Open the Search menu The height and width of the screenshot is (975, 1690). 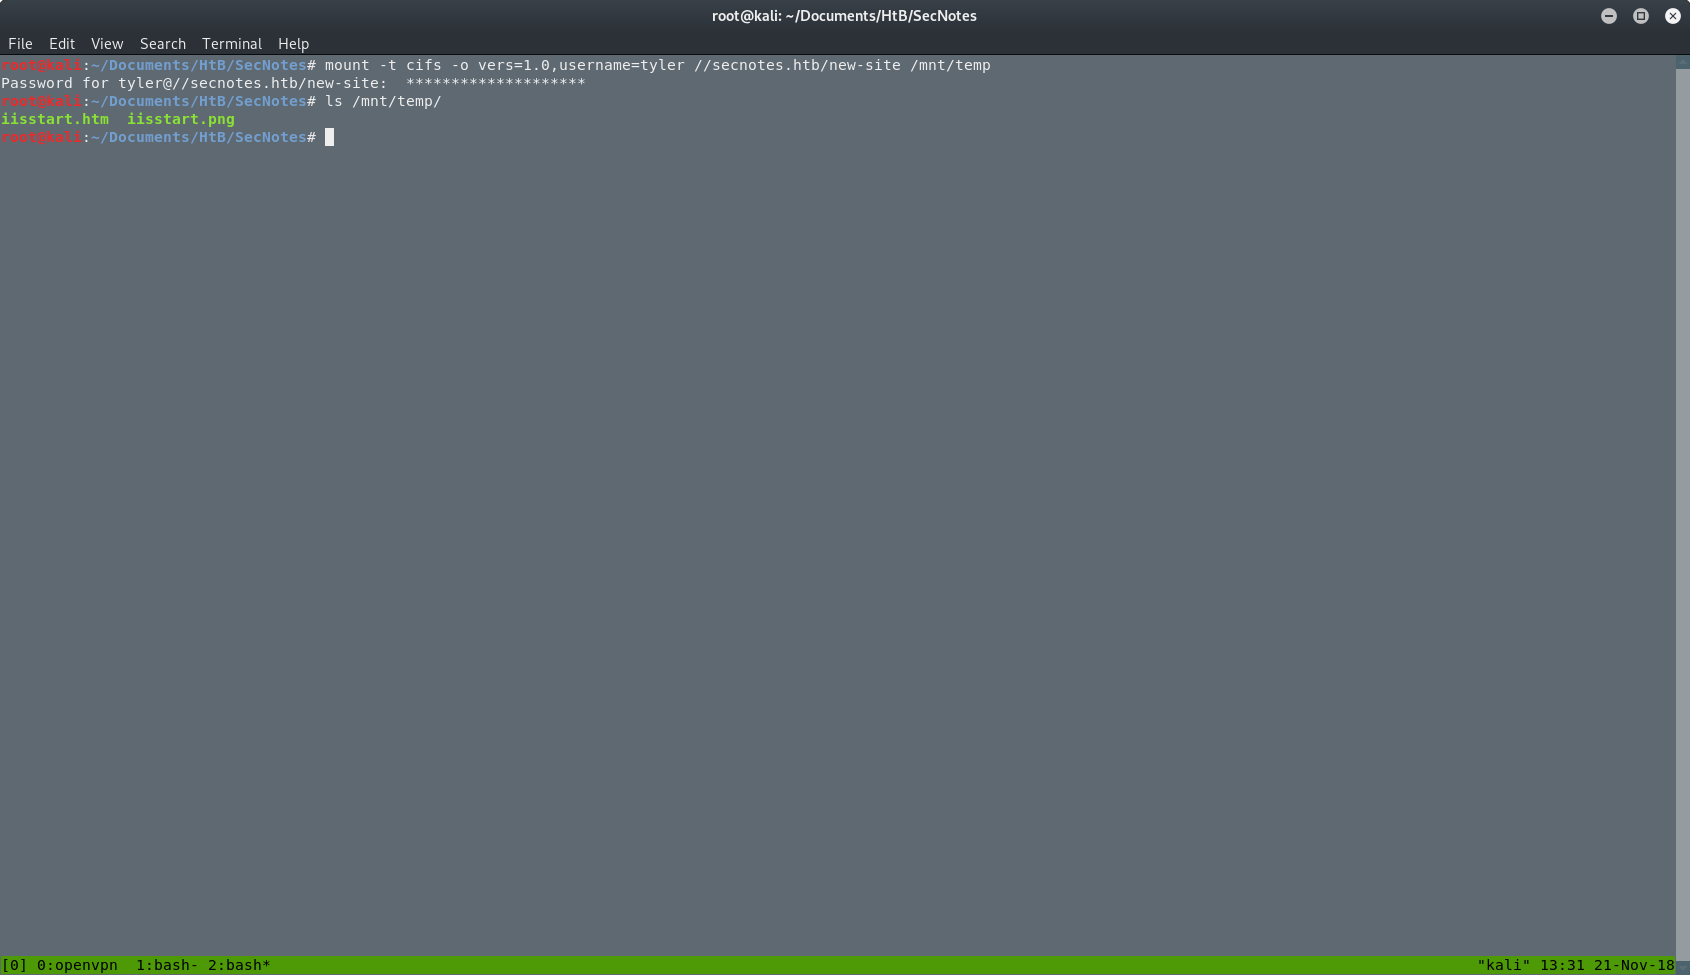point(163,44)
